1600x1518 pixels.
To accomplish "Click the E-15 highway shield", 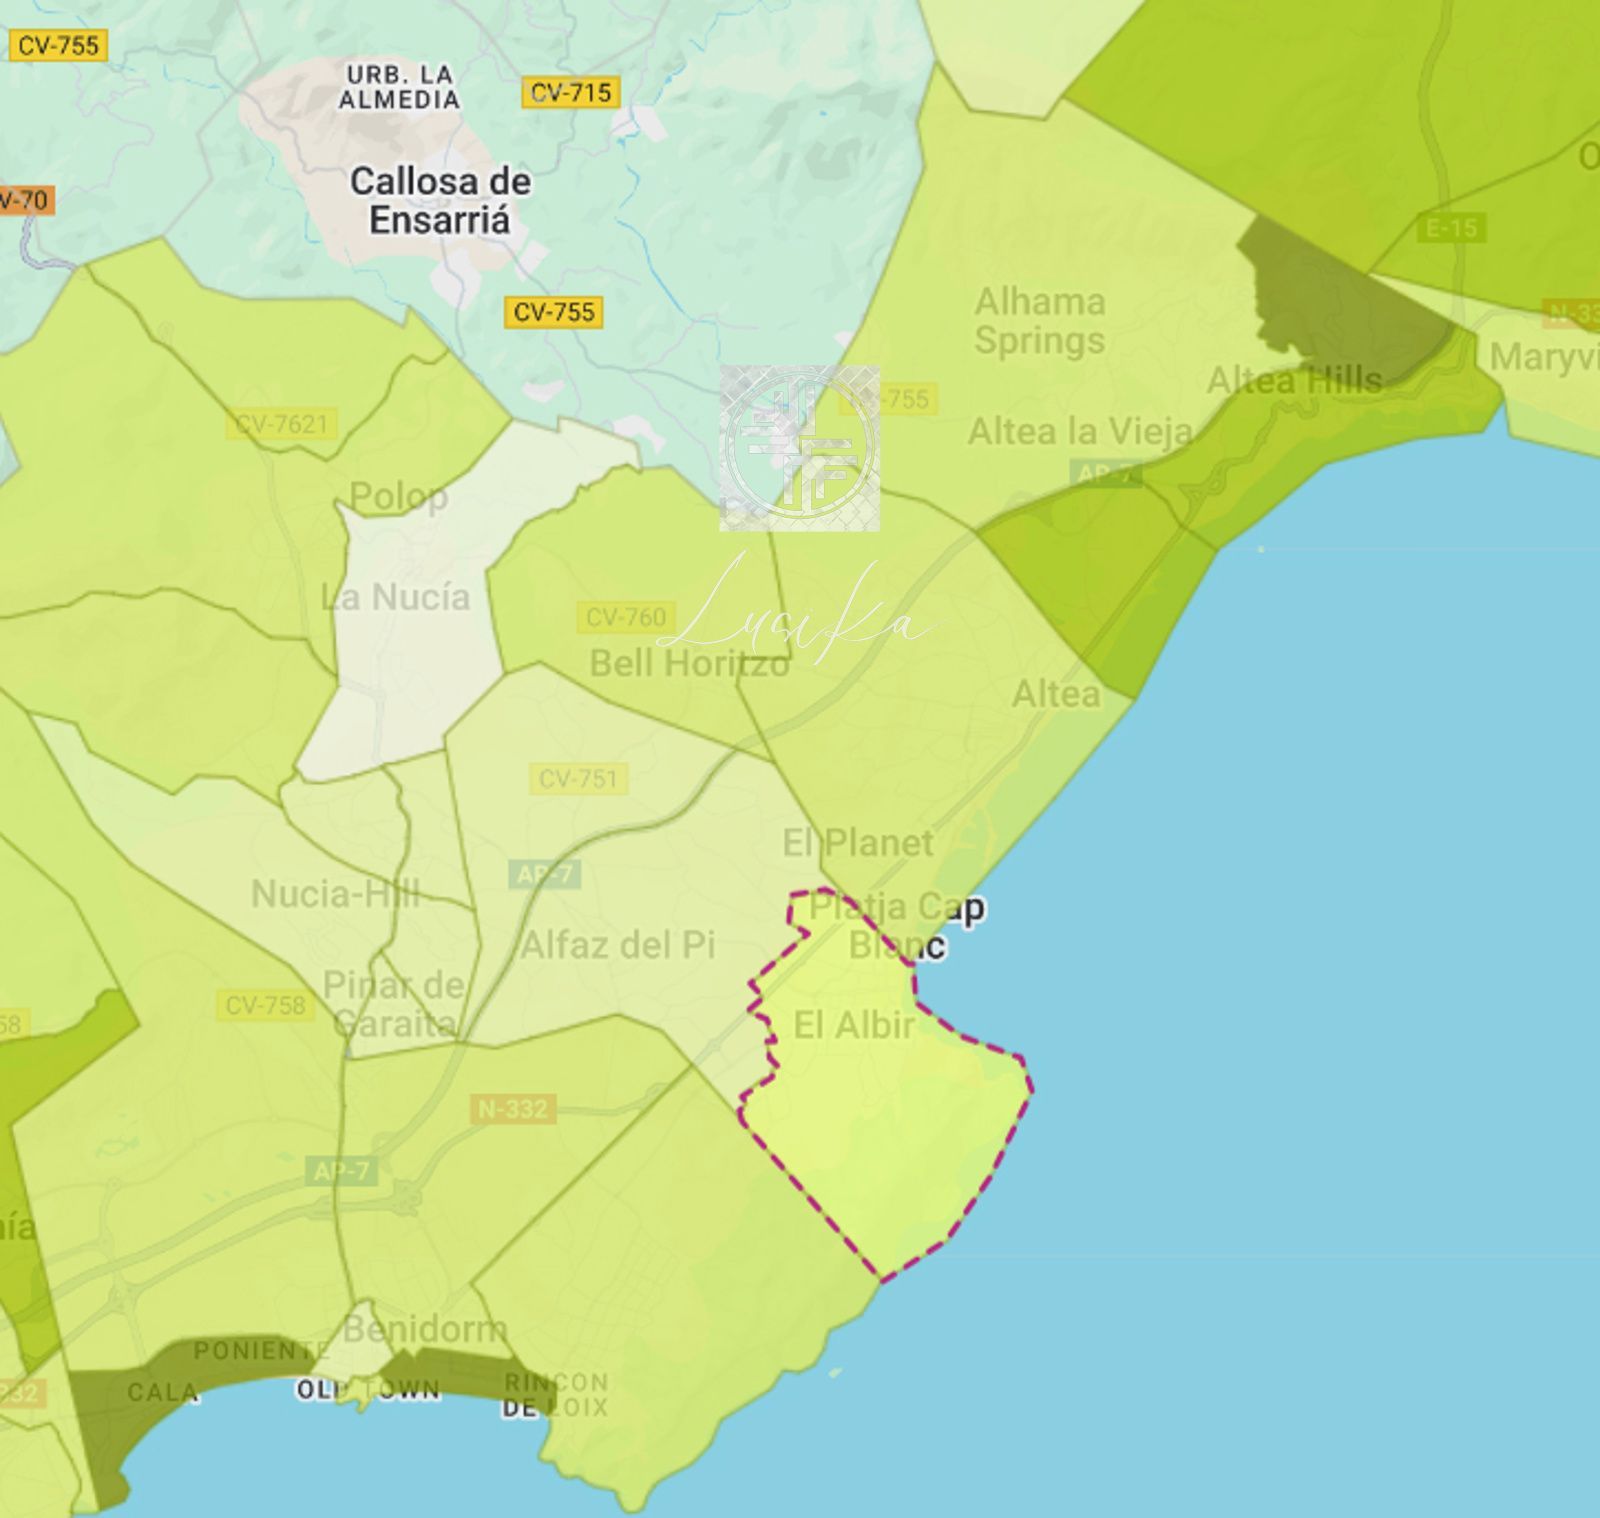I will pos(1450,228).
